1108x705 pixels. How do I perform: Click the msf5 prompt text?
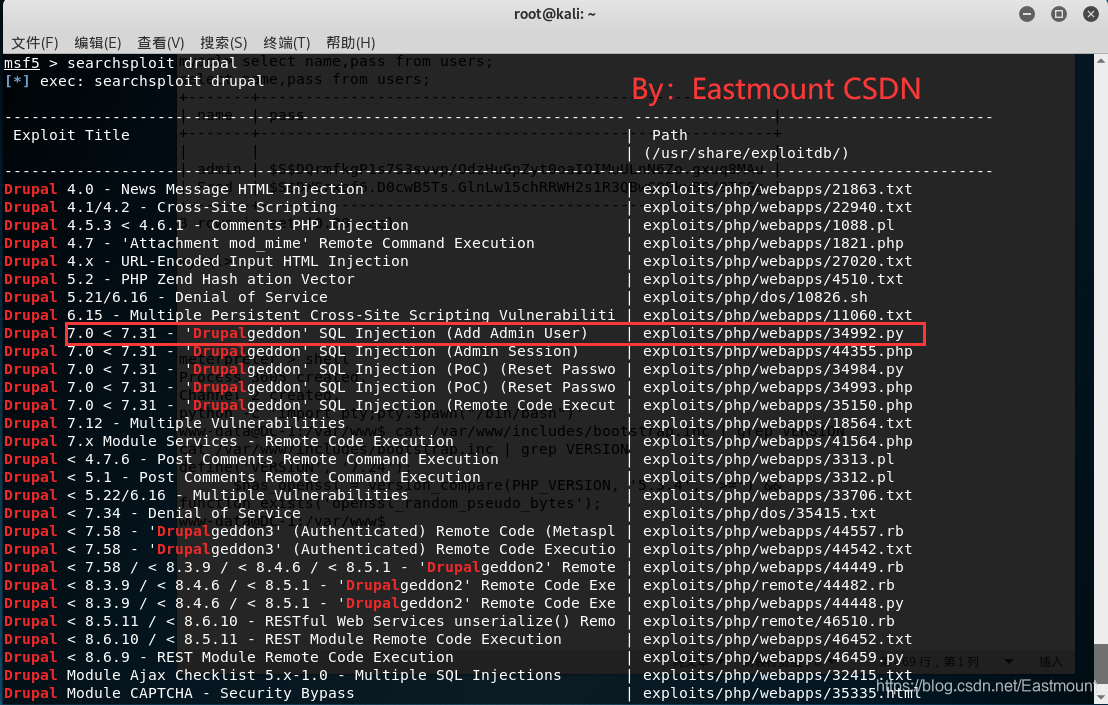tap(22, 63)
